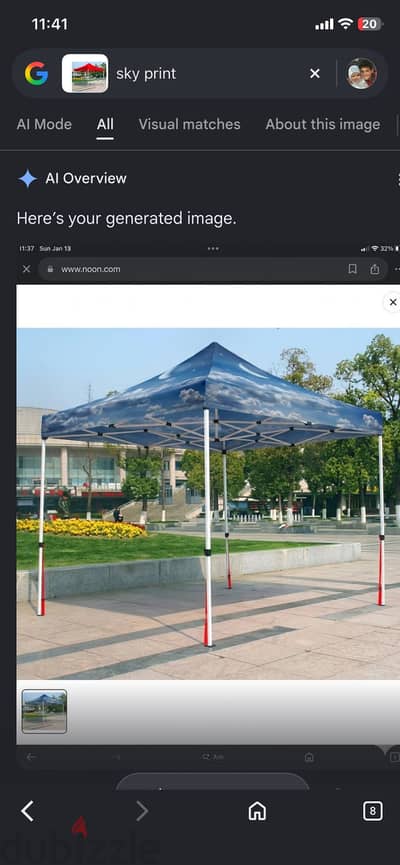Open AI Overview three-dot options menu
Screen dimensions: 400x865
pos(397,179)
